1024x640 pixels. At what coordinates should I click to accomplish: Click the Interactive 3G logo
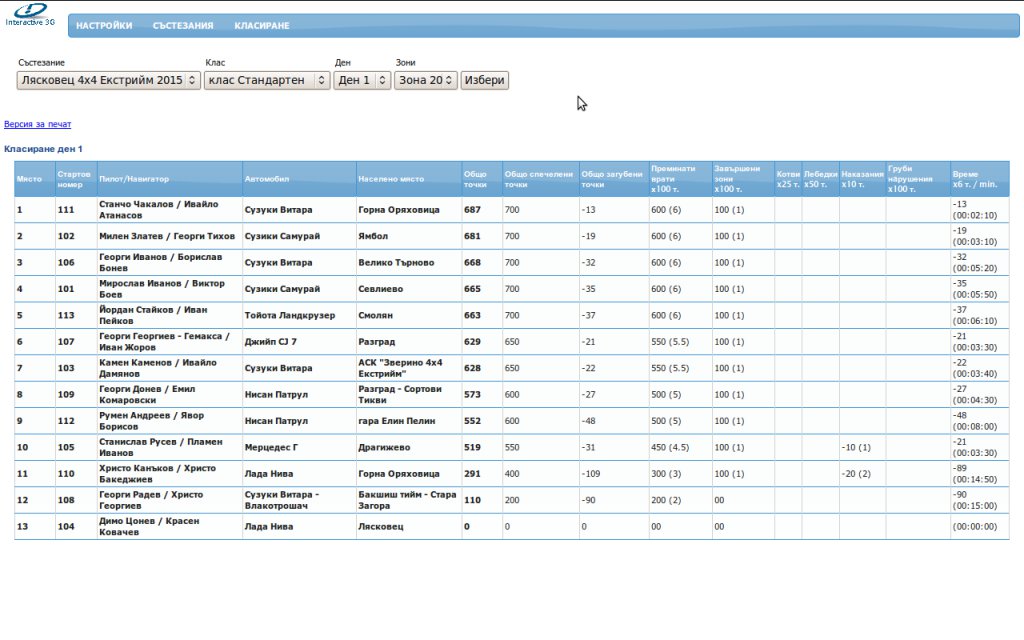30,14
